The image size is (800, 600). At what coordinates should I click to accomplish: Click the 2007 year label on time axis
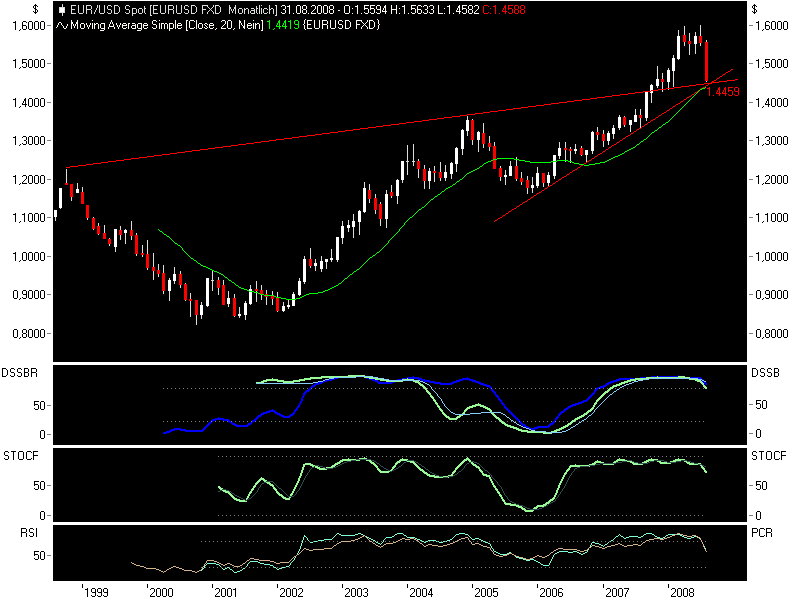point(617,592)
